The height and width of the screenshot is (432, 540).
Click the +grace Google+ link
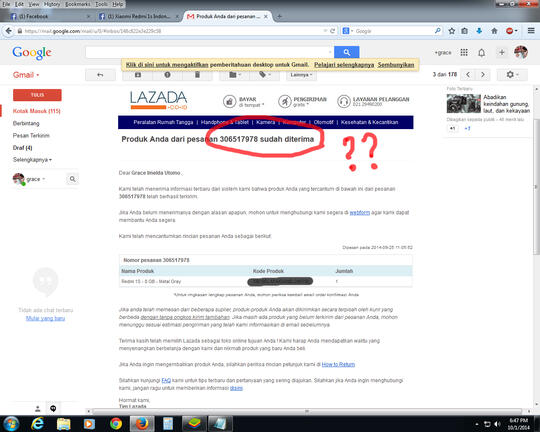tap(443, 53)
